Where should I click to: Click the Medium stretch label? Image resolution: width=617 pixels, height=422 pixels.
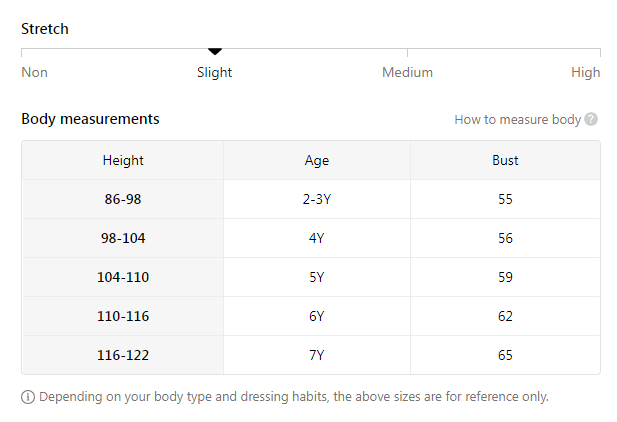point(407,72)
